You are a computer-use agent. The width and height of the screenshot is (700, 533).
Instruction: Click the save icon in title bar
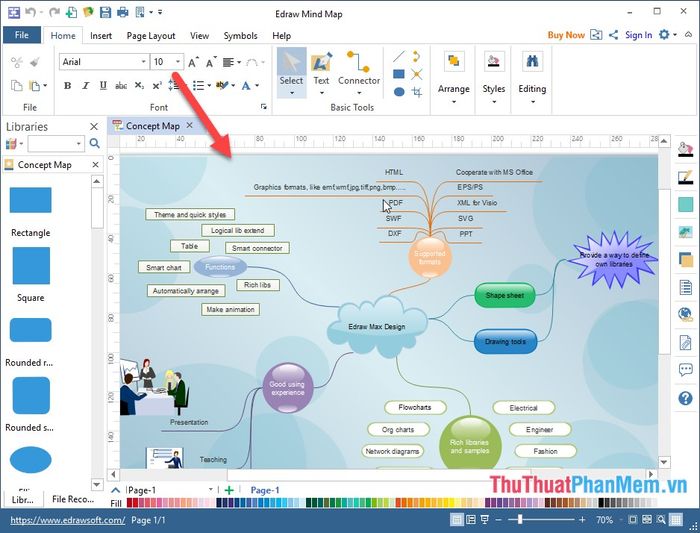105,12
